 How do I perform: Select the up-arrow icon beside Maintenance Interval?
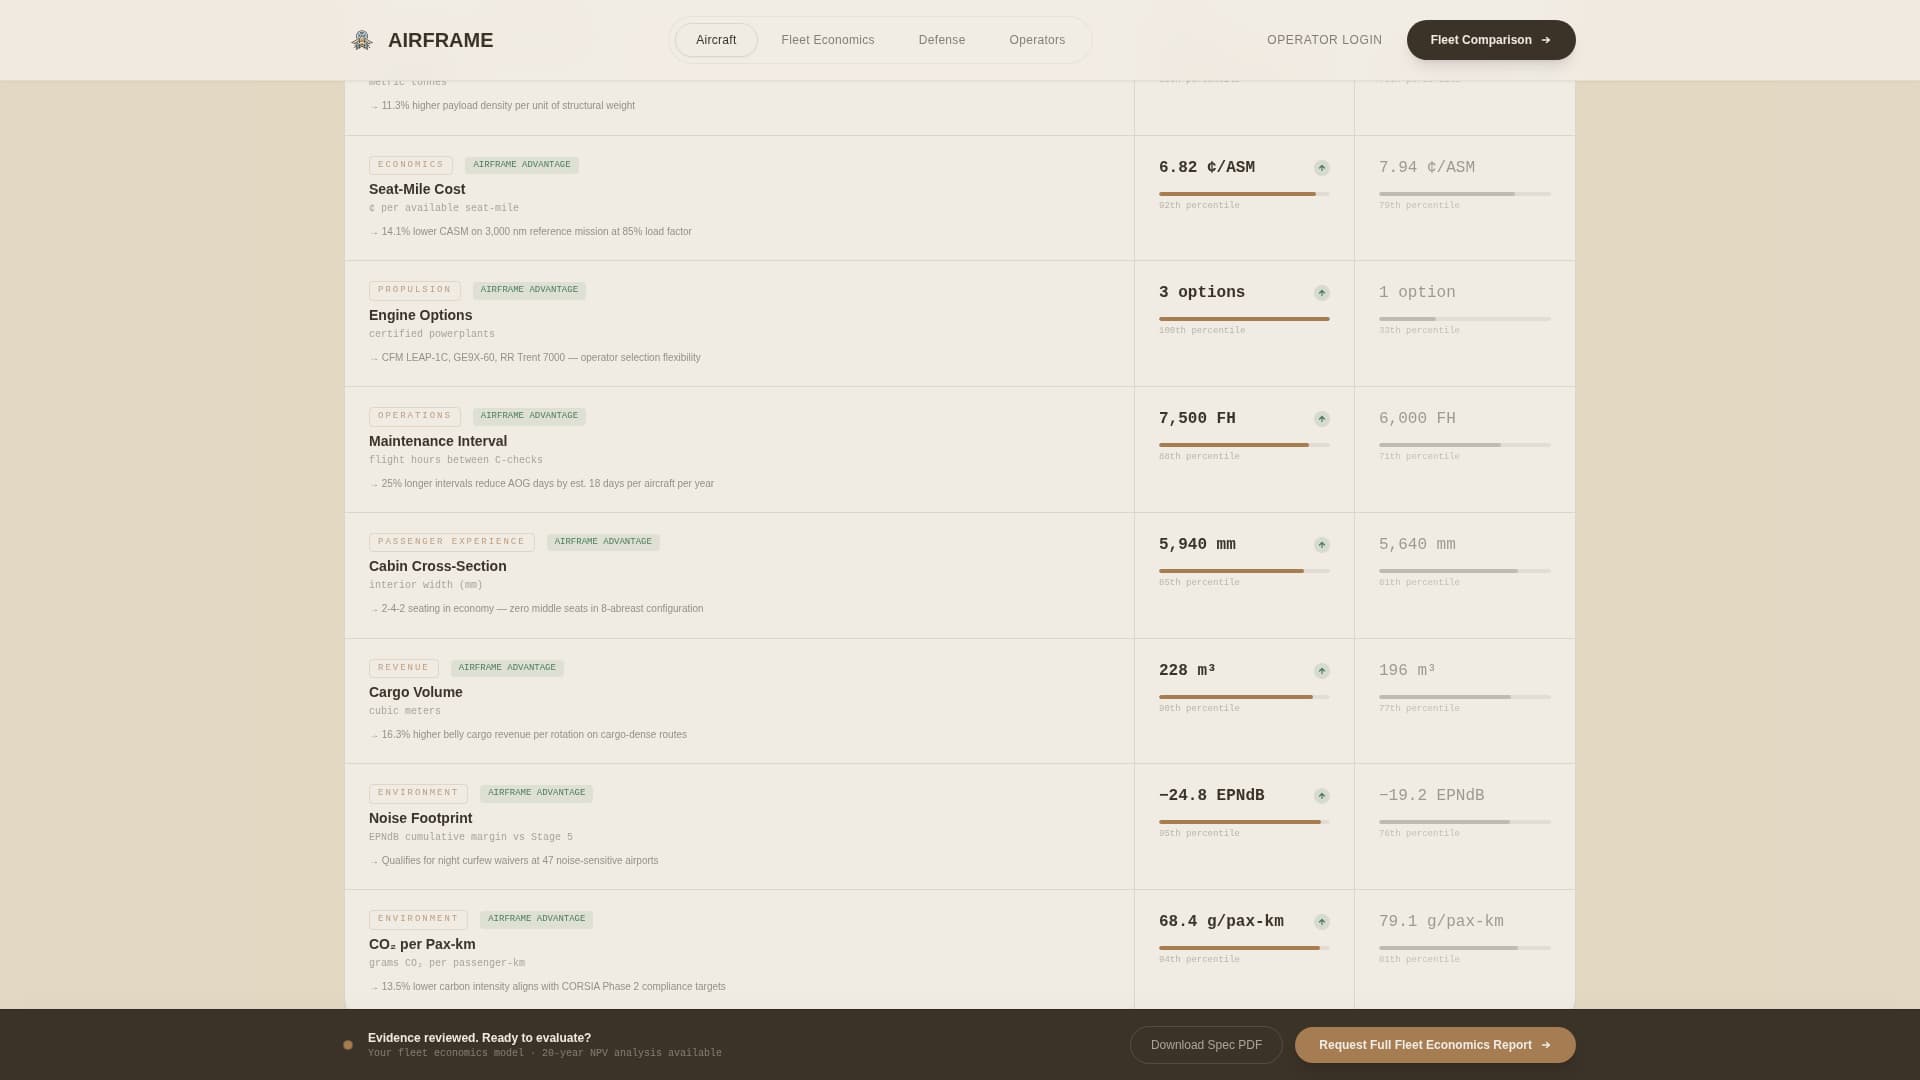(x=1321, y=419)
